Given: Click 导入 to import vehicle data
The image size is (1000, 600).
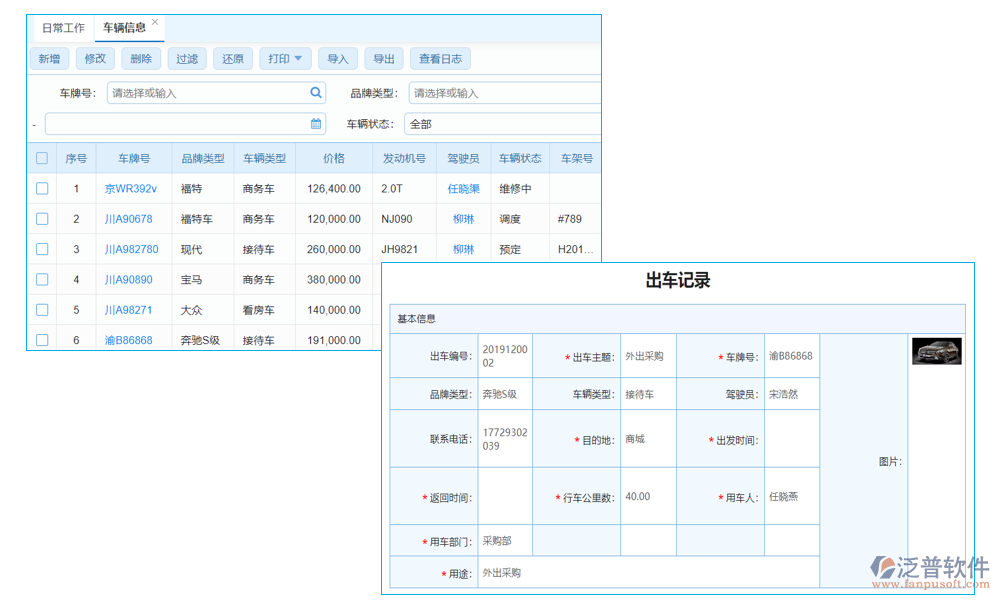Looking at the screenshot, I should [x=337, y=58].
